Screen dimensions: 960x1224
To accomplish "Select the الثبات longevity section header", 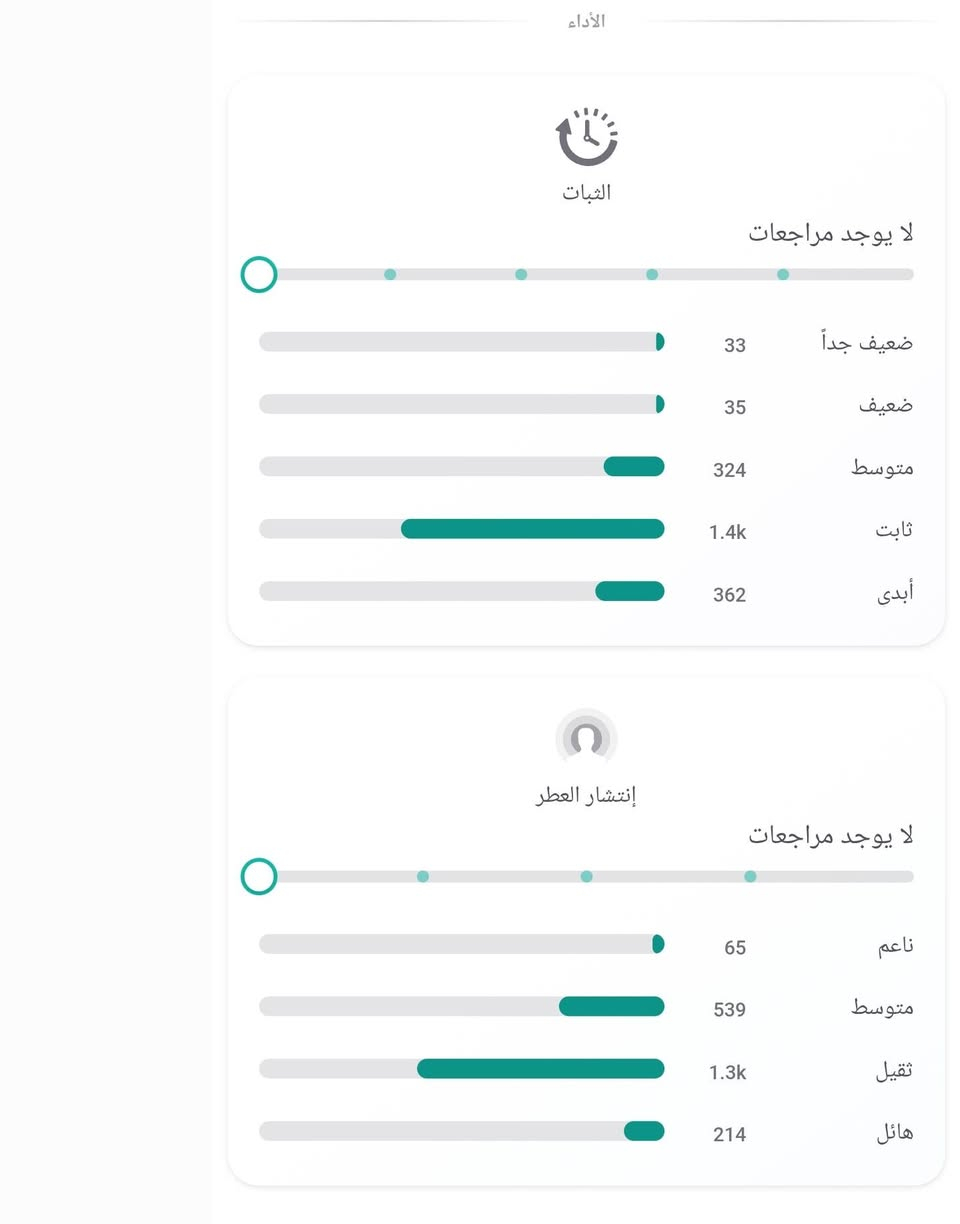I will (x=586, y=193).
